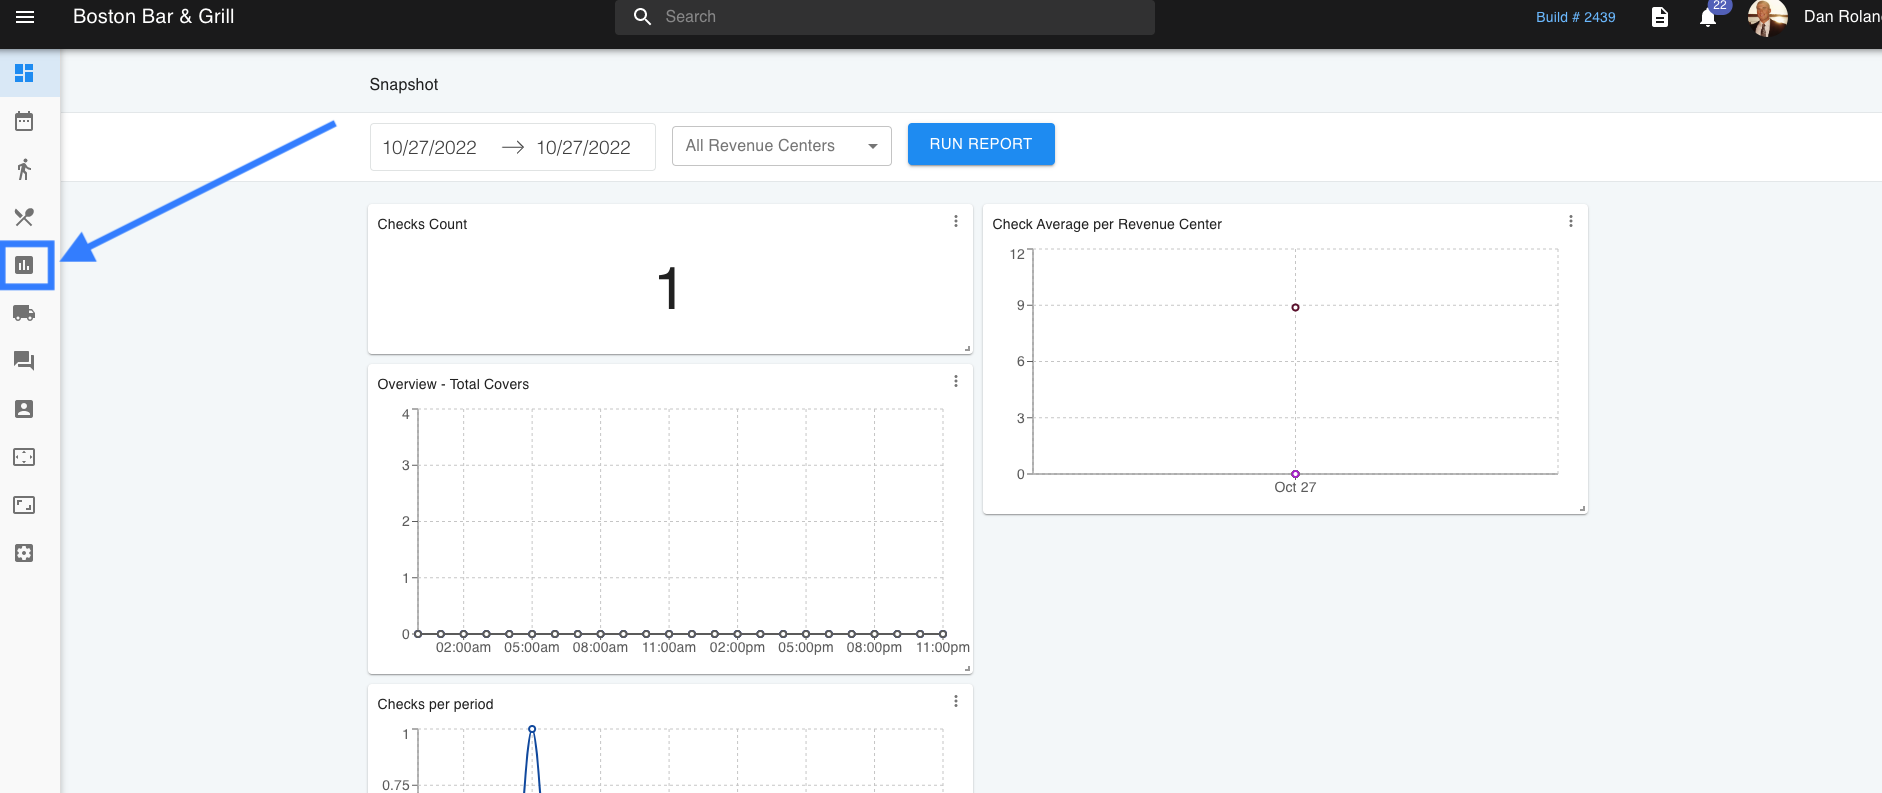The width and height of the screenshot is (1882, 793).
Task: Click the start date 10/27/2022 field
Action: coord(430,148)
